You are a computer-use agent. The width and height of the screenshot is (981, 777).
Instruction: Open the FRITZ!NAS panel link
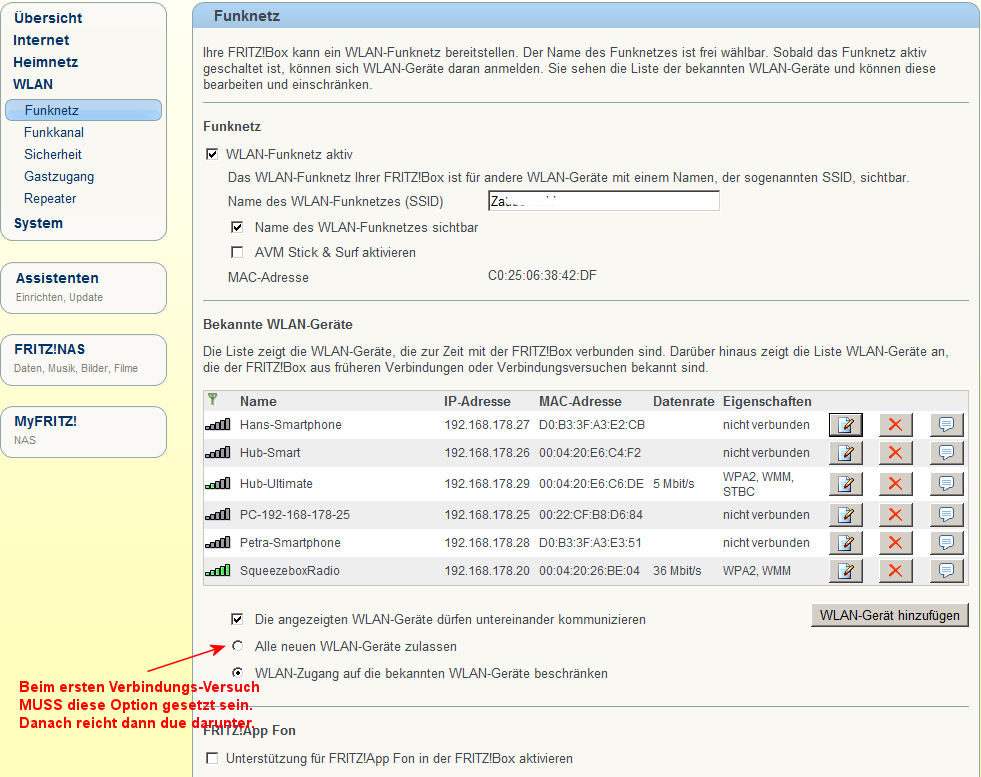49,350
